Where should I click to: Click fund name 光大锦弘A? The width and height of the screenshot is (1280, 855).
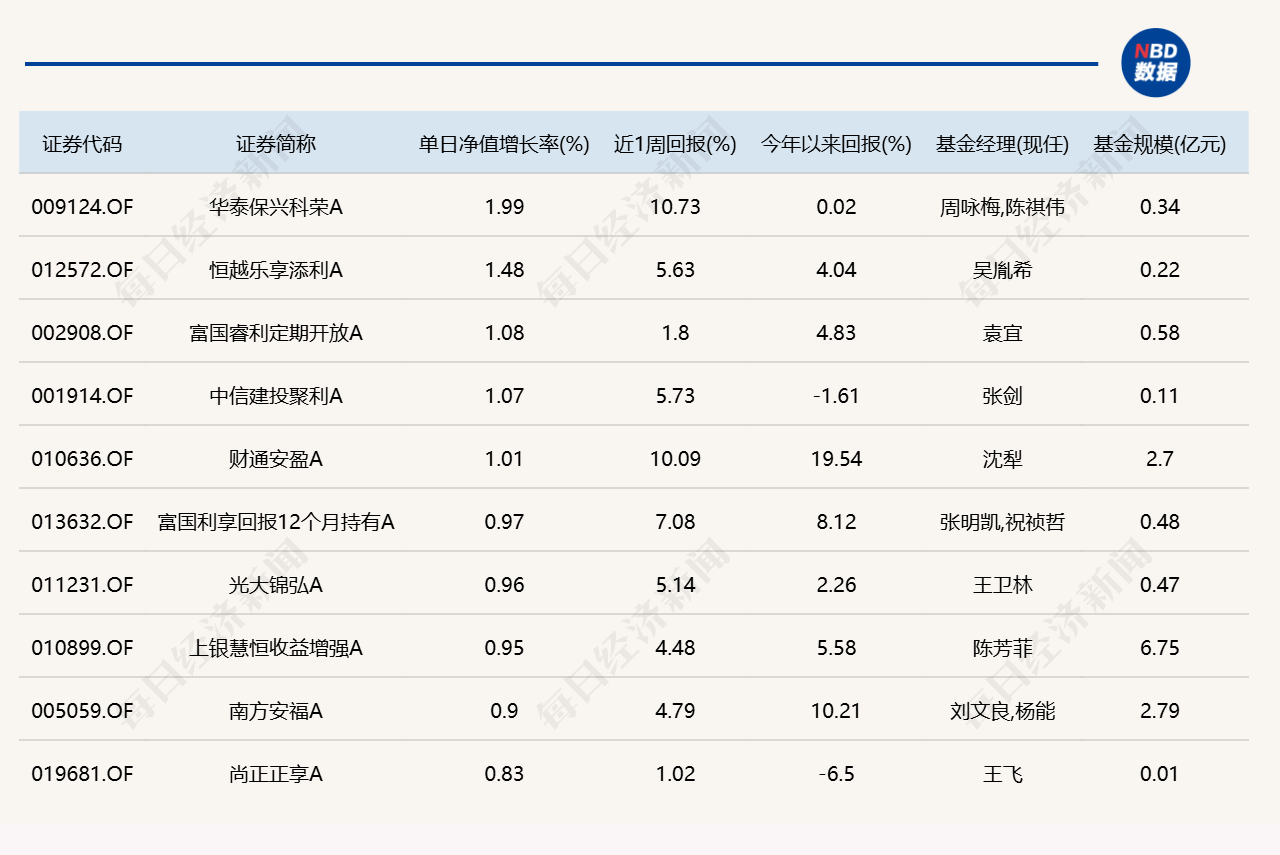[x=276, y=585]
